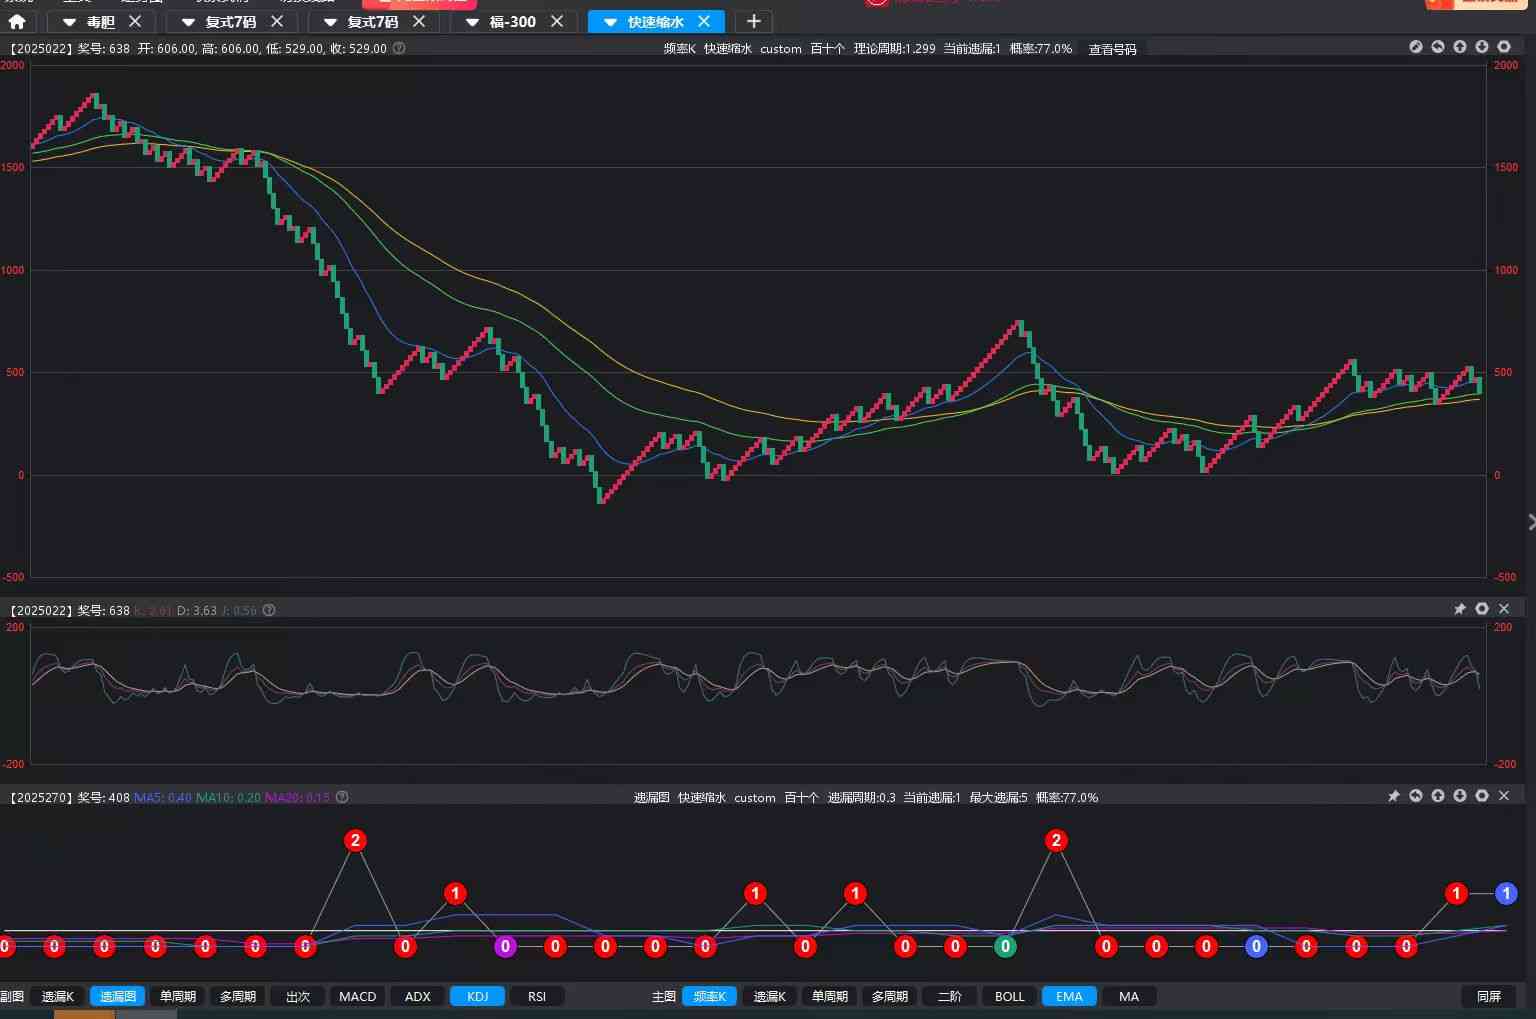Click the 同屏 button
The width and height of the screenshot is (1536, 1019).
point(1489,996)
